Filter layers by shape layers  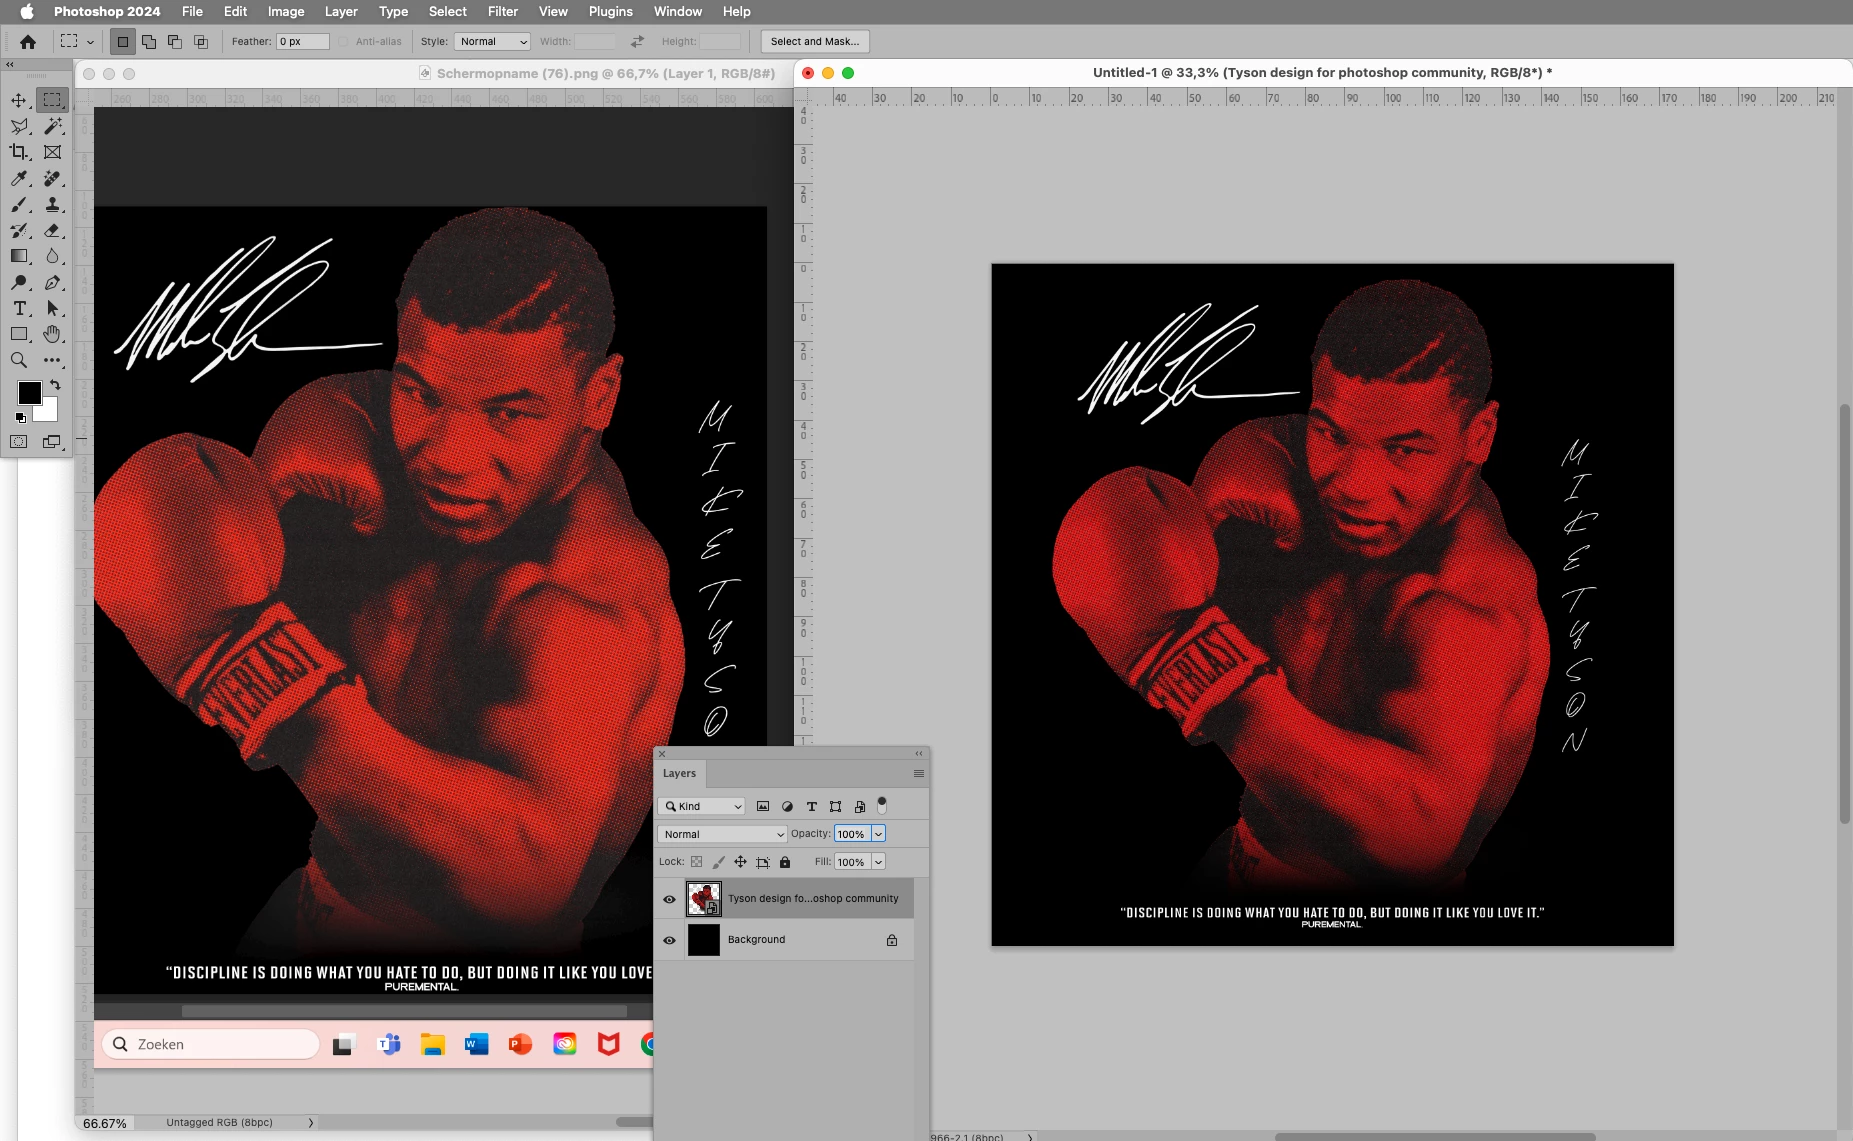(x=835, y=806)
